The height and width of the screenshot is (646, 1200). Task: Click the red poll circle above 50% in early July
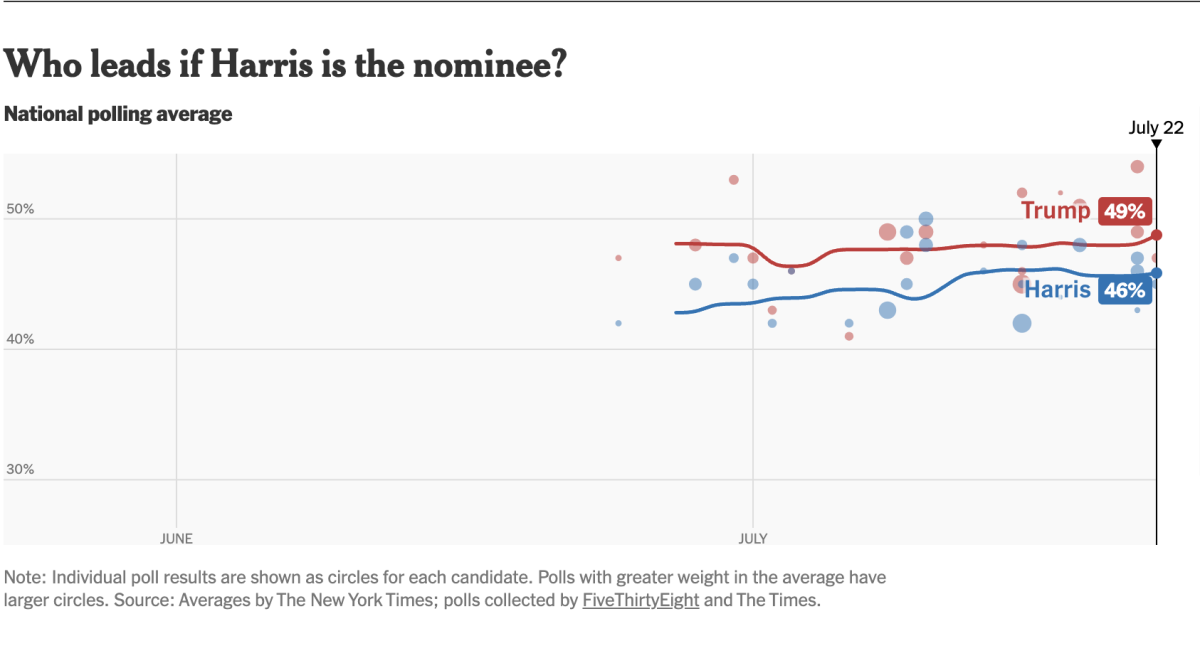[x=733, y=180]
